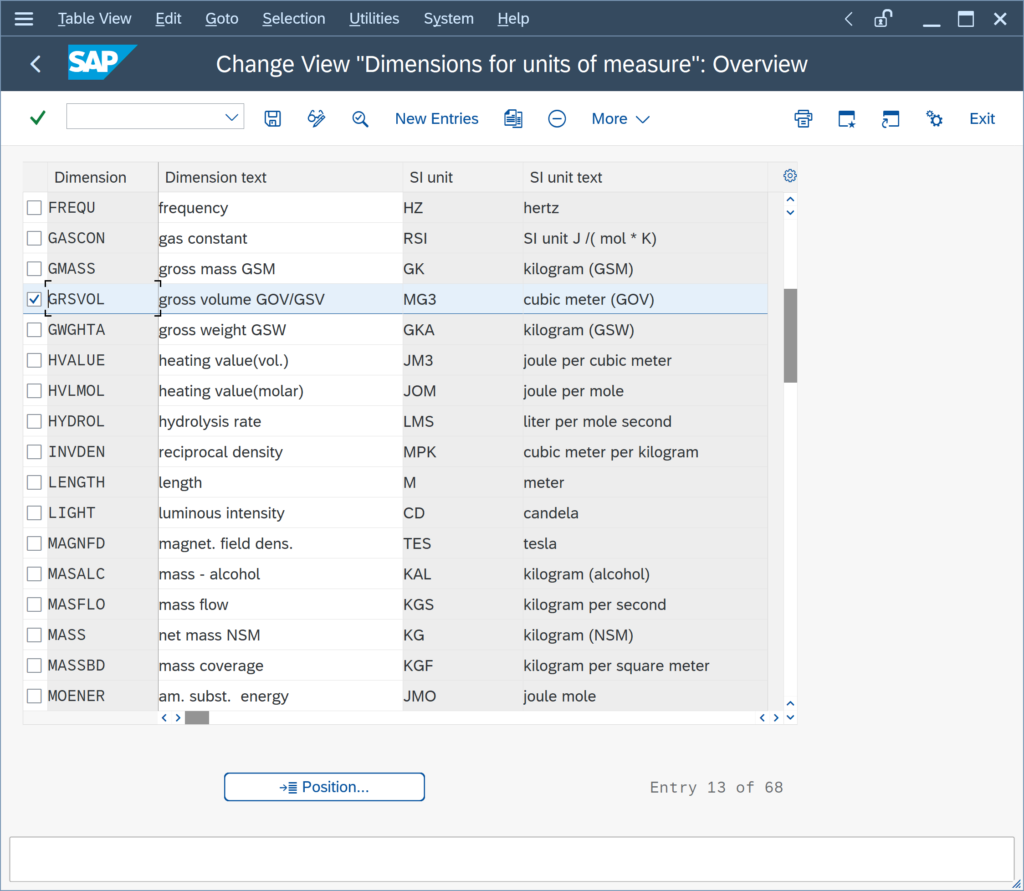Click the Dimension text column header

point(280,177)
